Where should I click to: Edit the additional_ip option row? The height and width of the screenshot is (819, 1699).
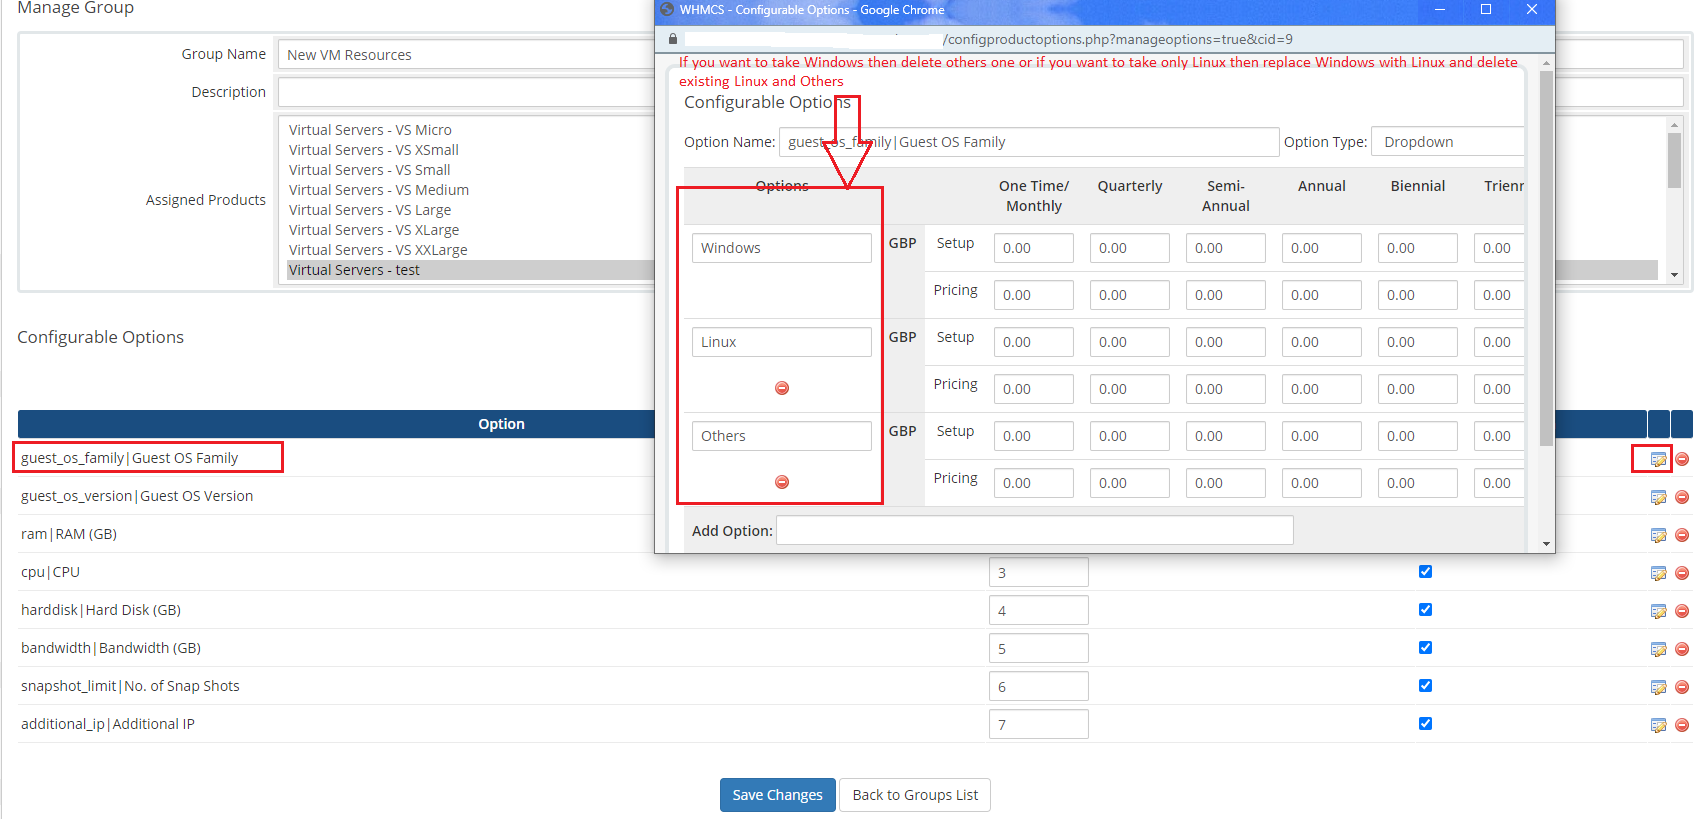tap(1658, 725)
